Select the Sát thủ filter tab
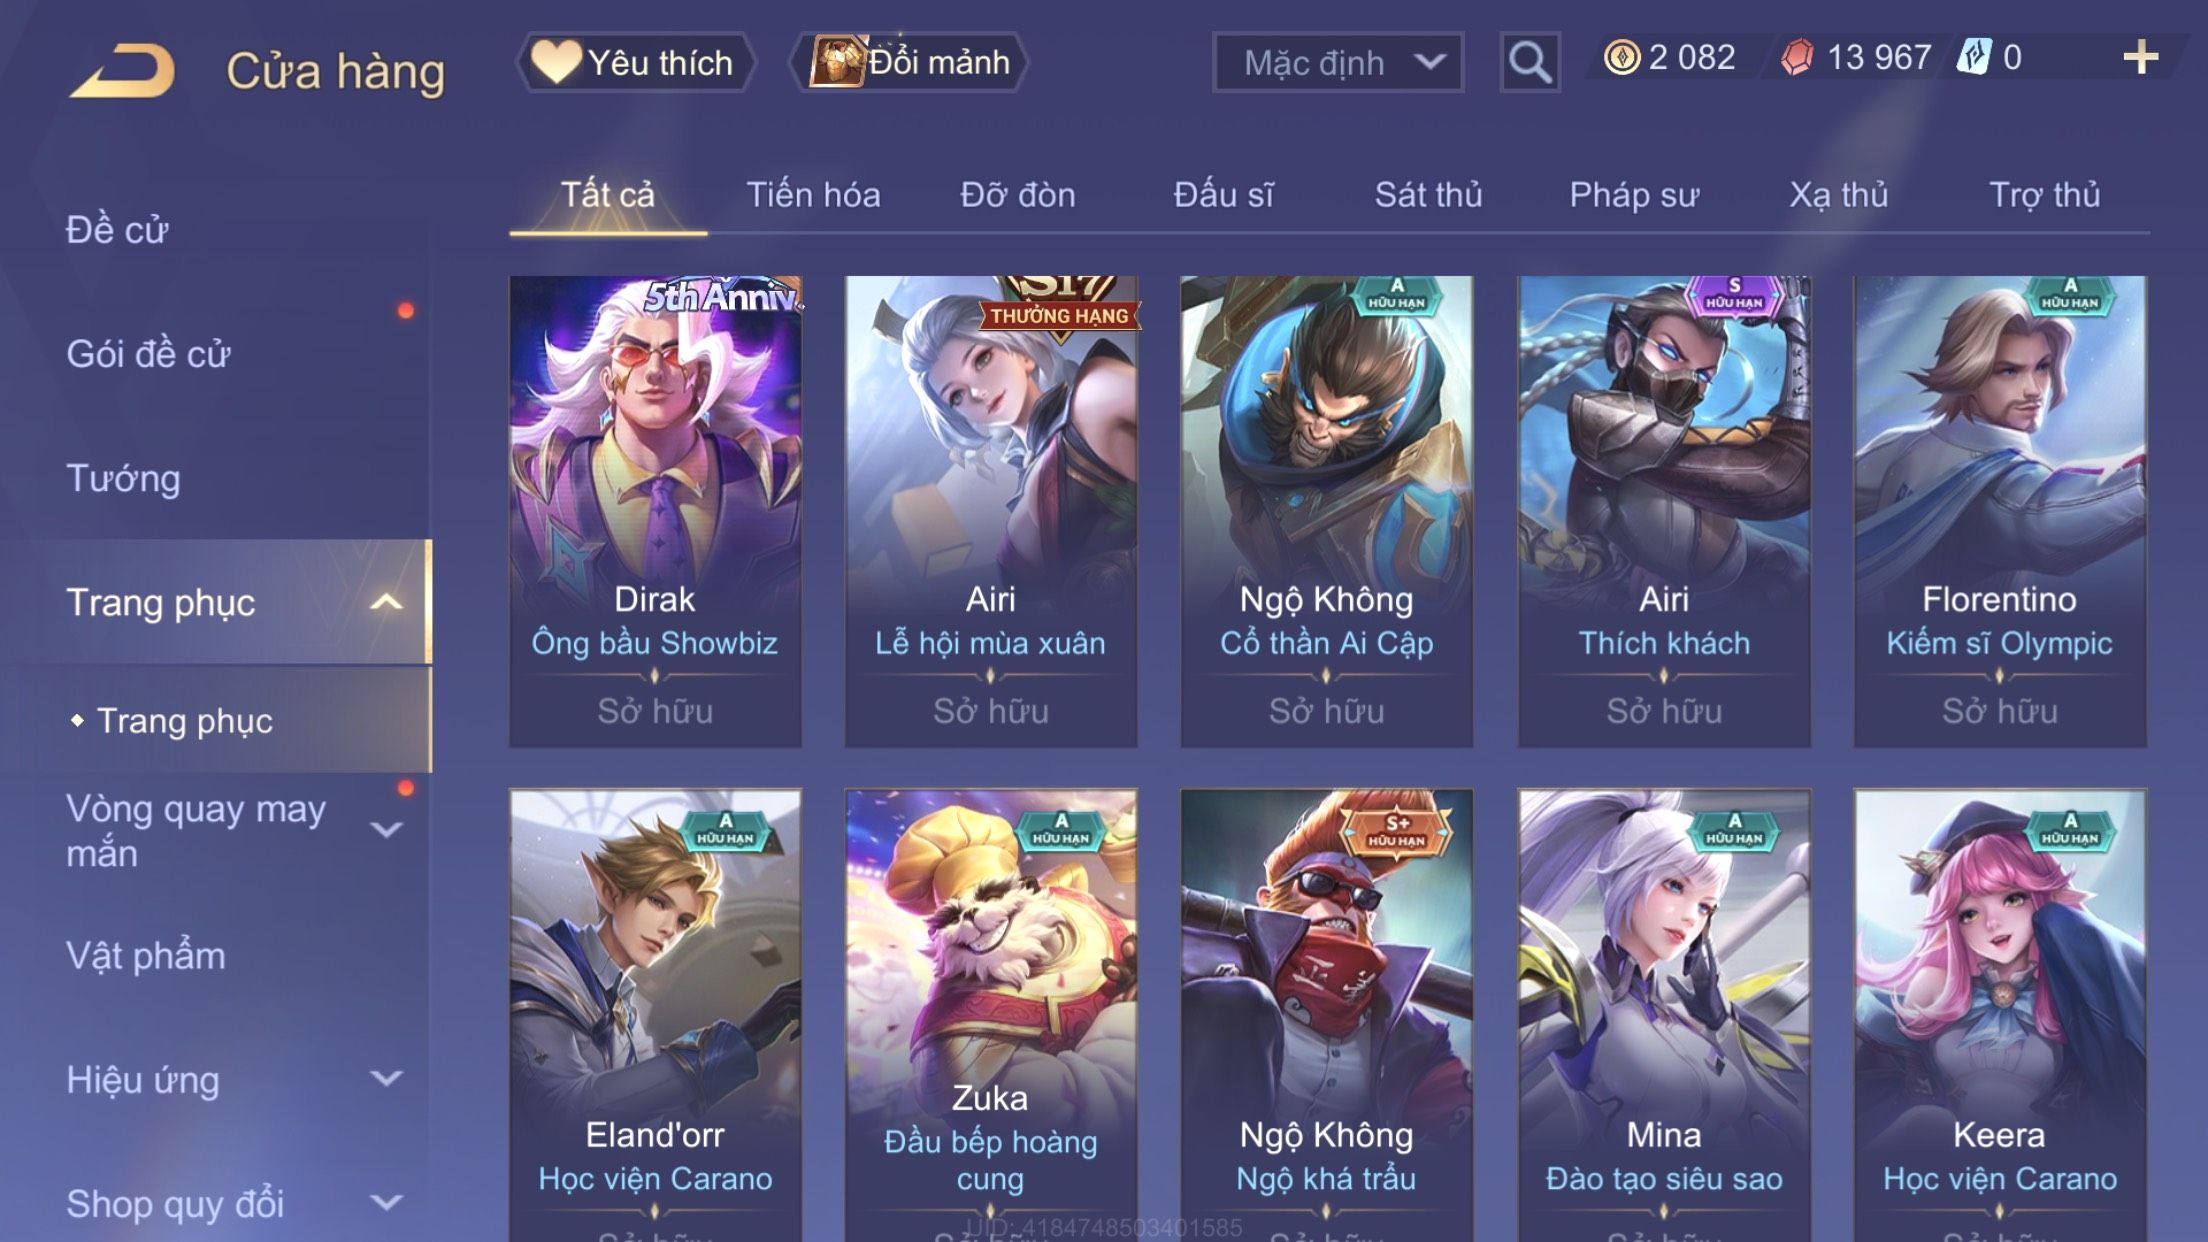The image size is (2208, 1242). click(1428, 194)
